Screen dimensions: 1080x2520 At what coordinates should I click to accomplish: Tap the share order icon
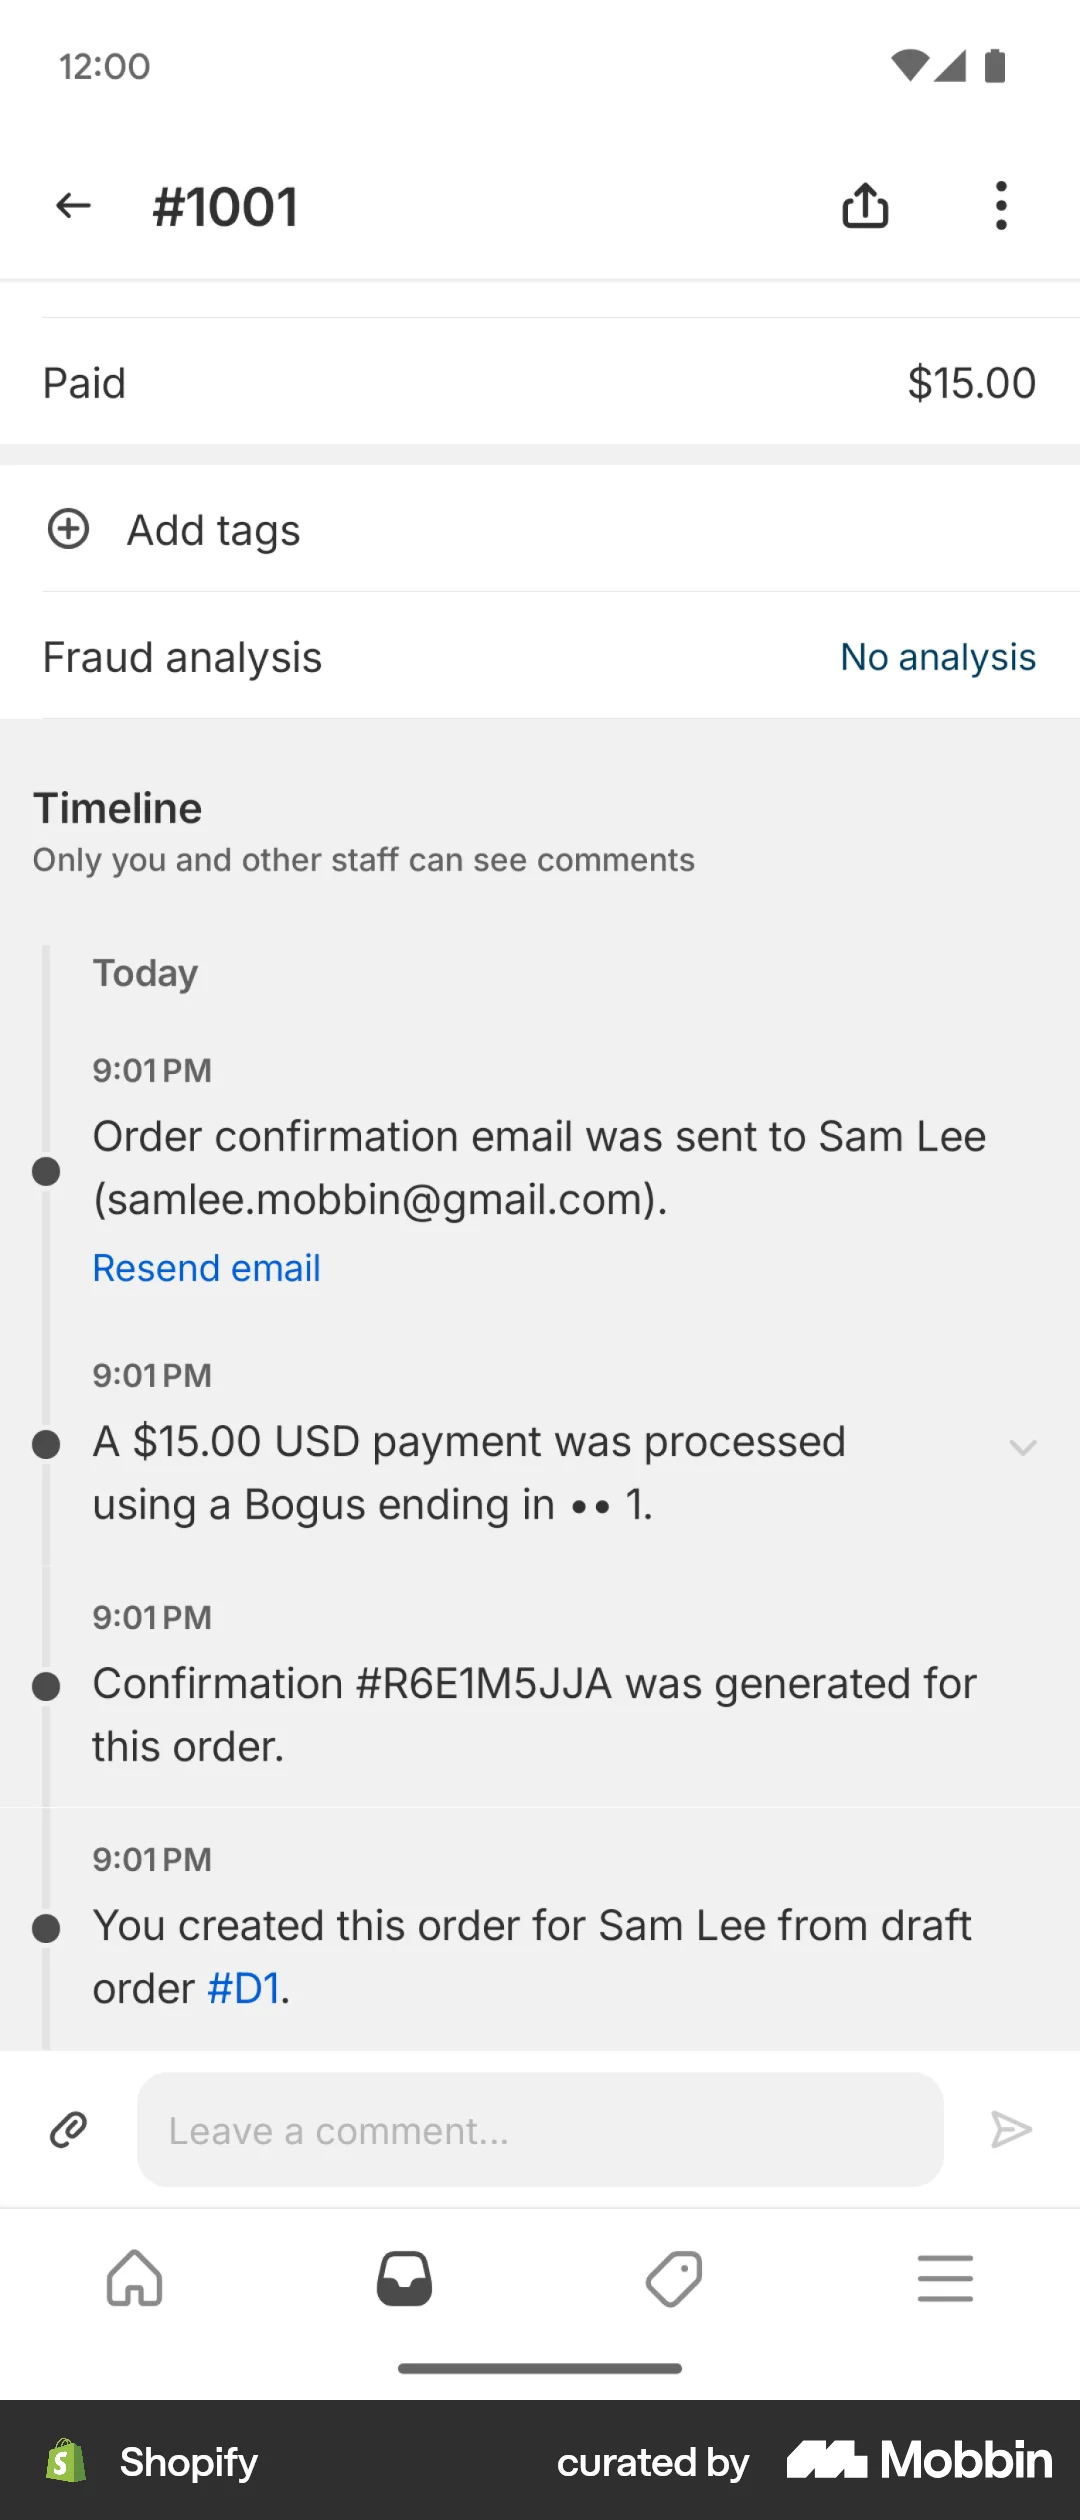pyautogui.click(x=865, y=206)
